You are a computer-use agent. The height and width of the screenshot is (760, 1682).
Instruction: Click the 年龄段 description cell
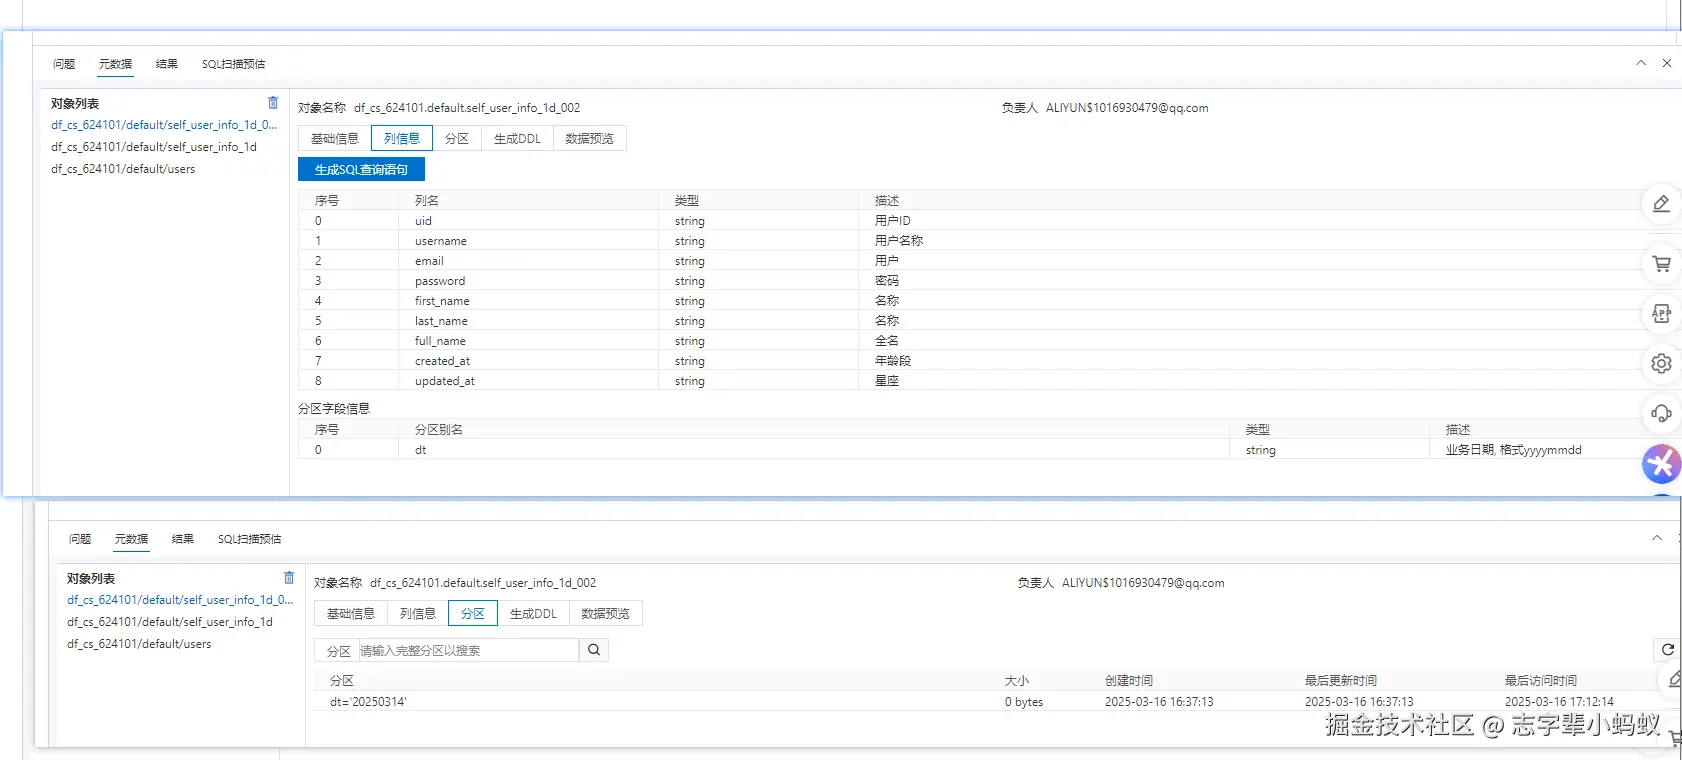(893, 361)
